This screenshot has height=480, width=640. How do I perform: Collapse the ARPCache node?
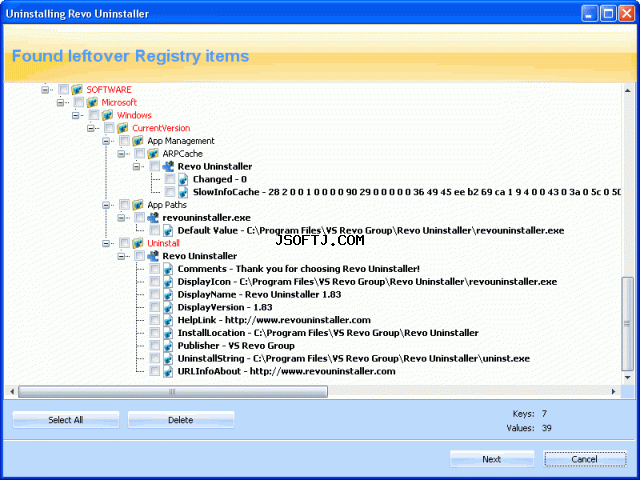(121, 154)
